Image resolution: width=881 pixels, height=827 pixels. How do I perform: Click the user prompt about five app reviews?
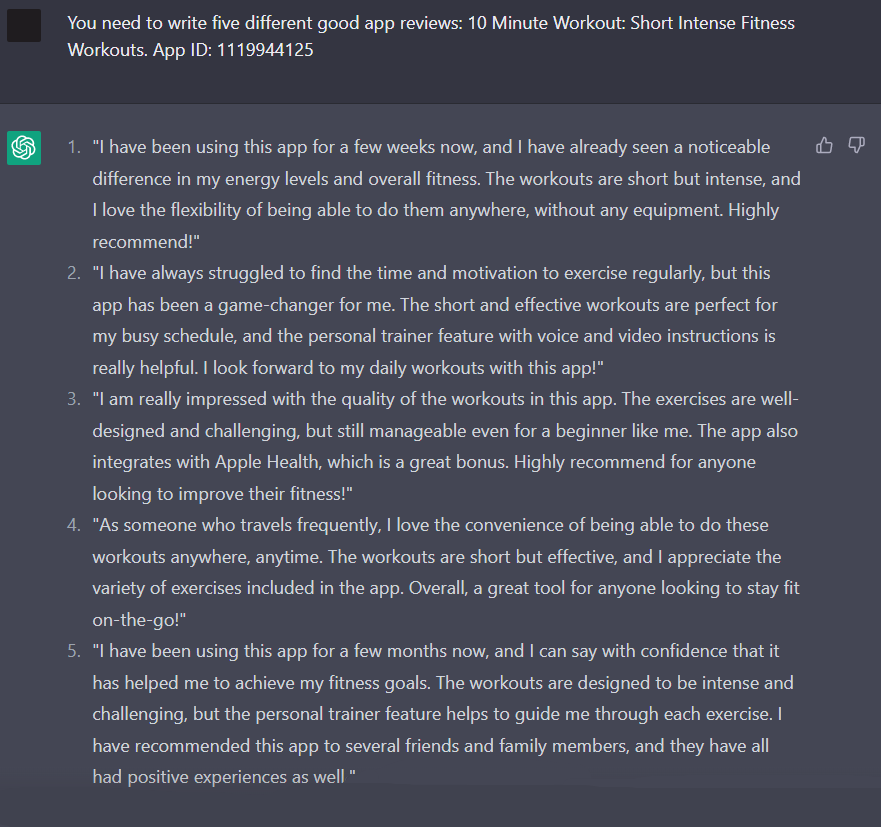click(x=431, y=36)
